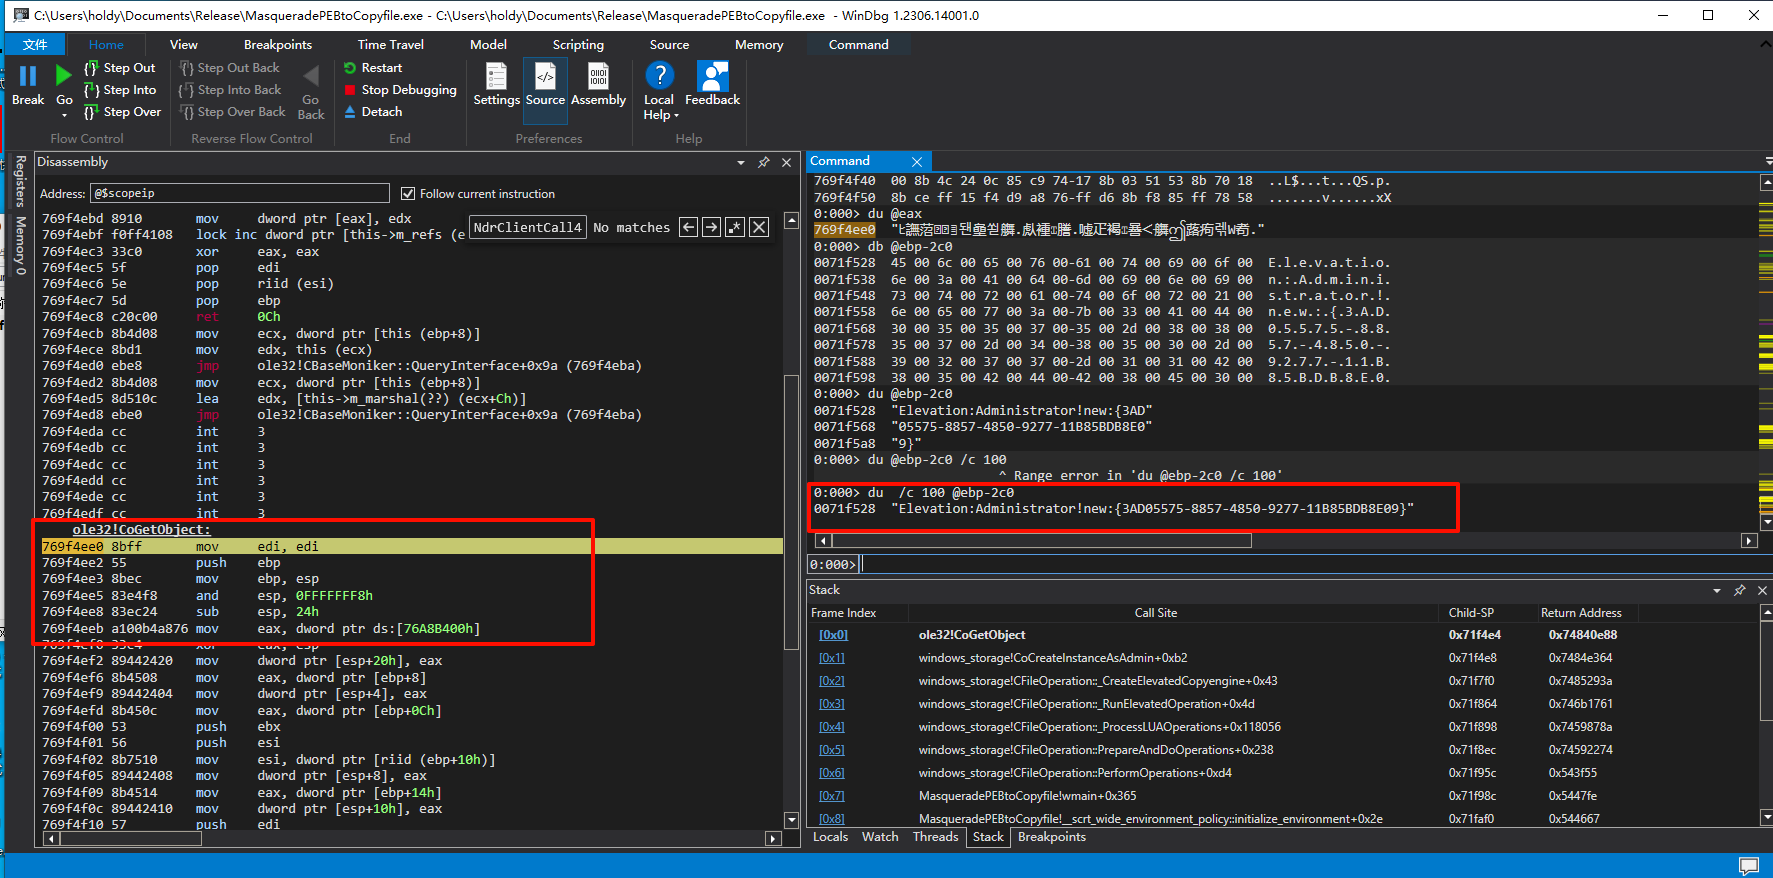Switch to the Locals bottom tab
Screen dimensions: 1773x878
tap(830, 837)
